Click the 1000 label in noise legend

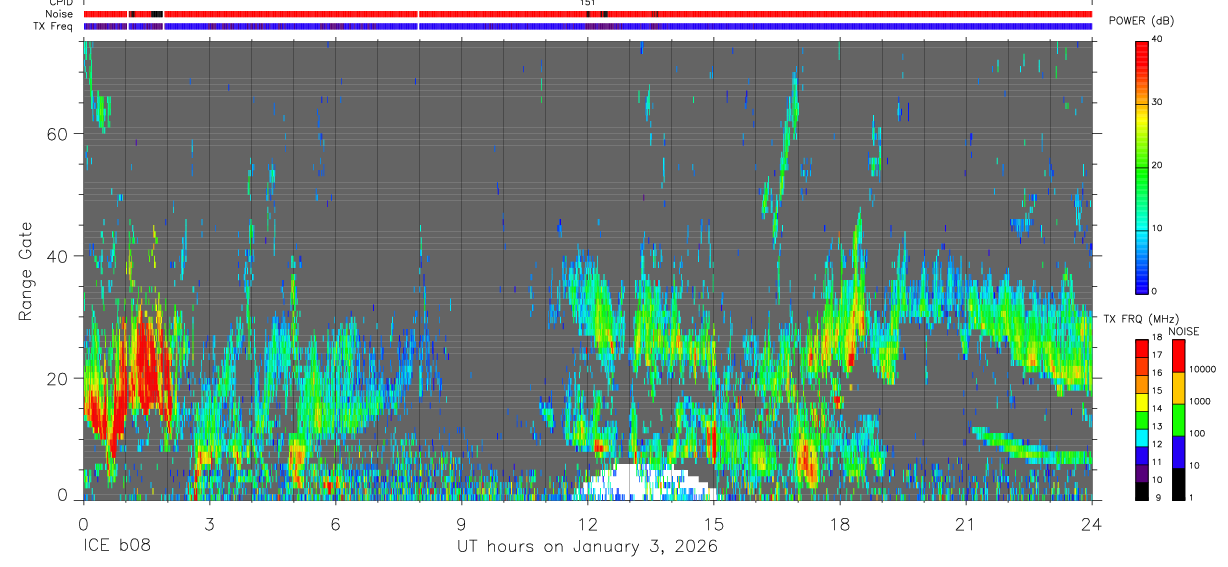(1201, 401)
